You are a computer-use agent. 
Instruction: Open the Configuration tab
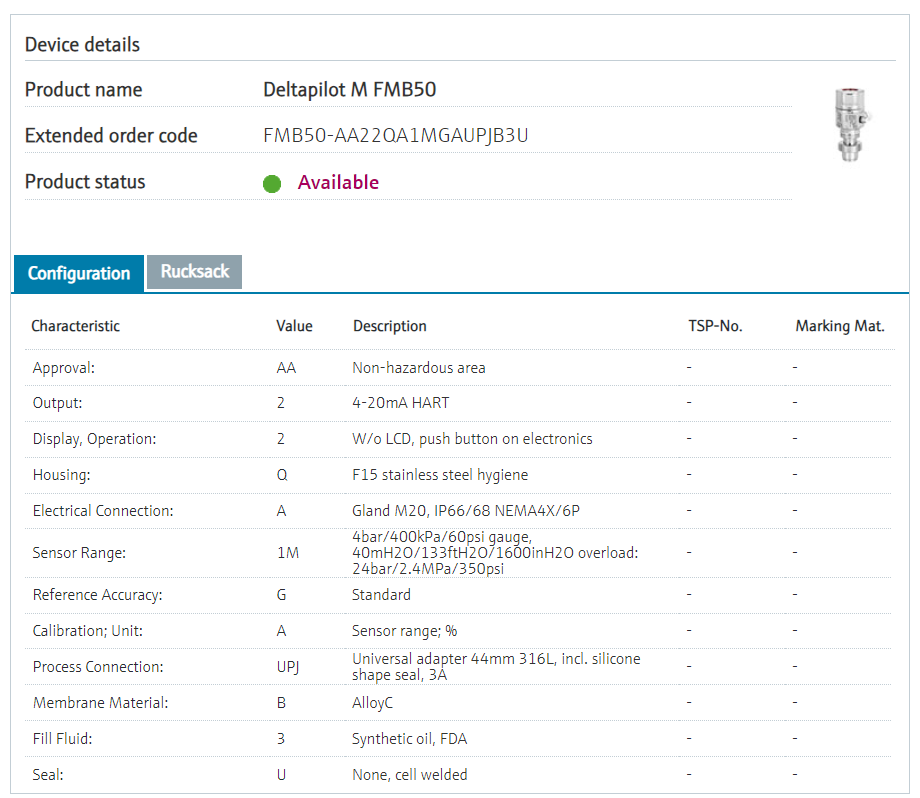[78, 273]
